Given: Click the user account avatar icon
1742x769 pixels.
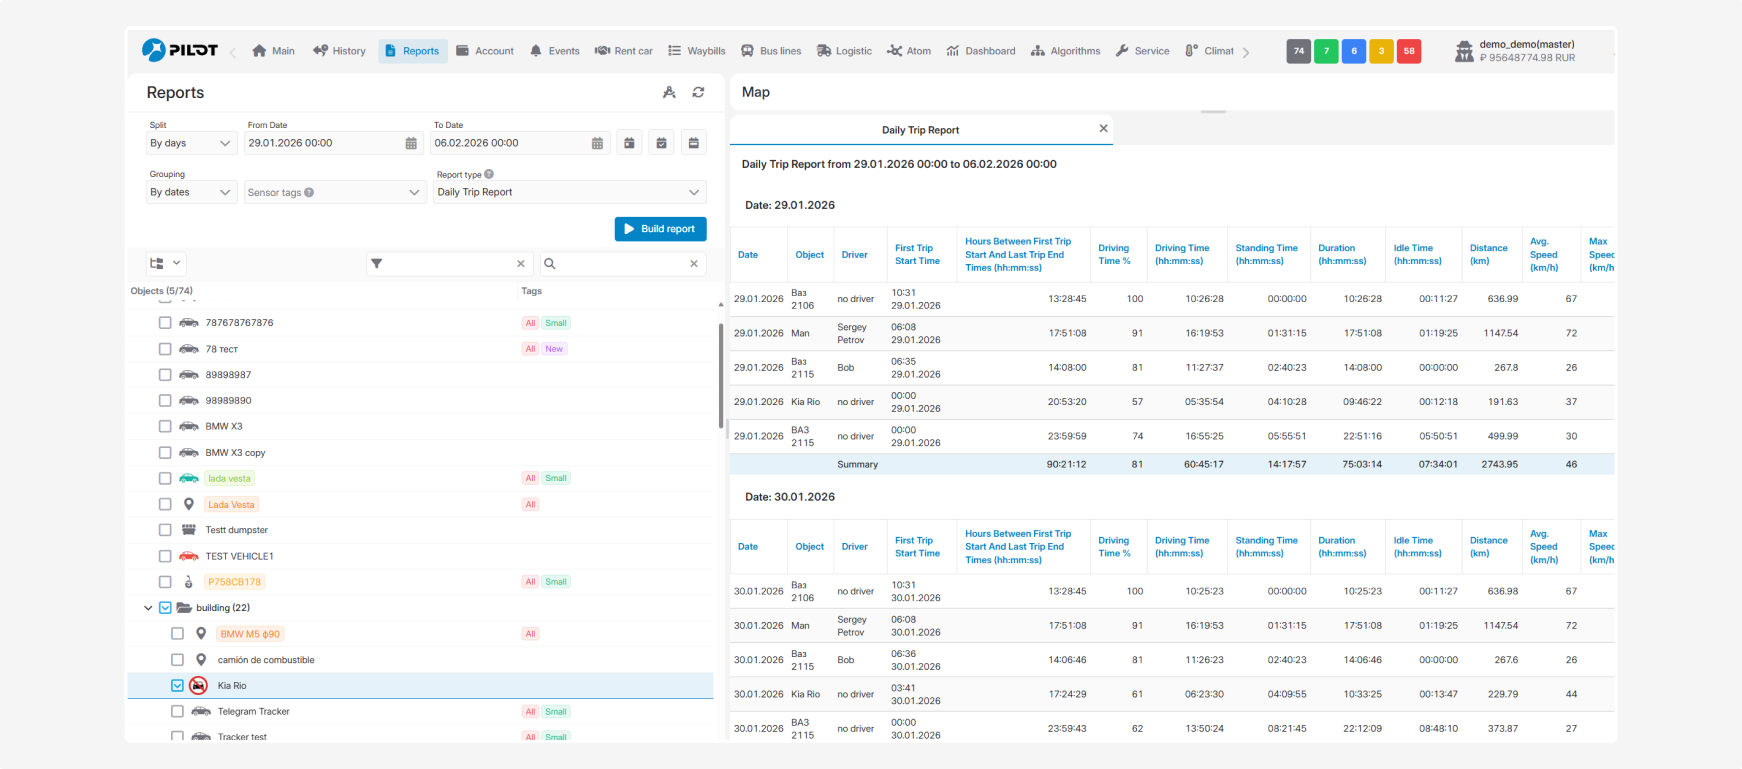Looking at the screenshot, I should (x=1464, y=51).
